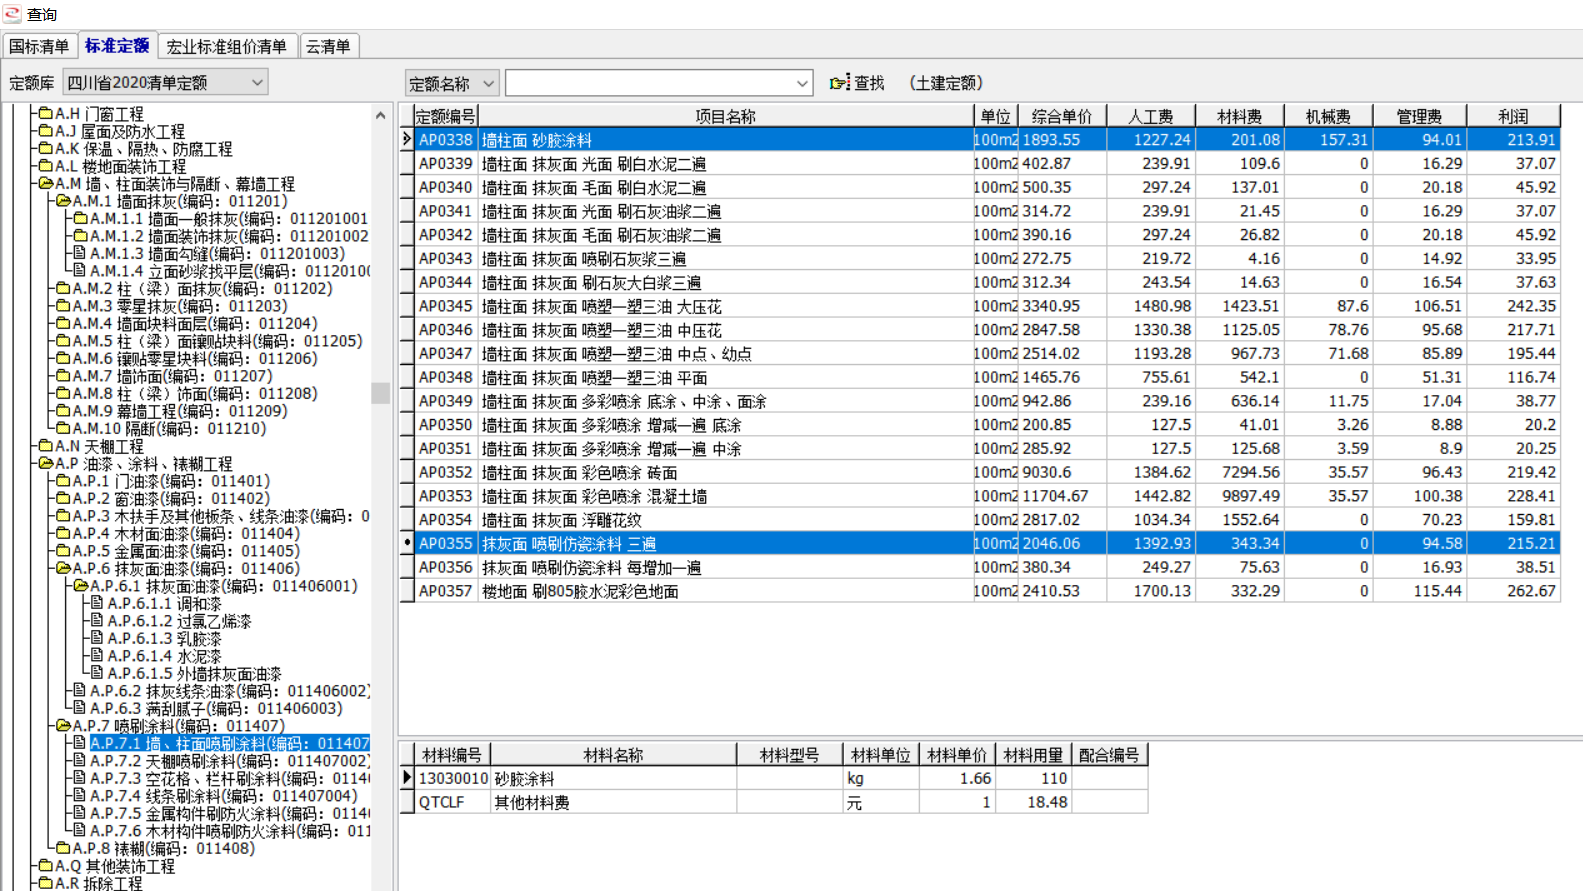
Task: Click the document icon of A.P.6.2 抹灰线条油漆
Action: click(x=80, y=691)
